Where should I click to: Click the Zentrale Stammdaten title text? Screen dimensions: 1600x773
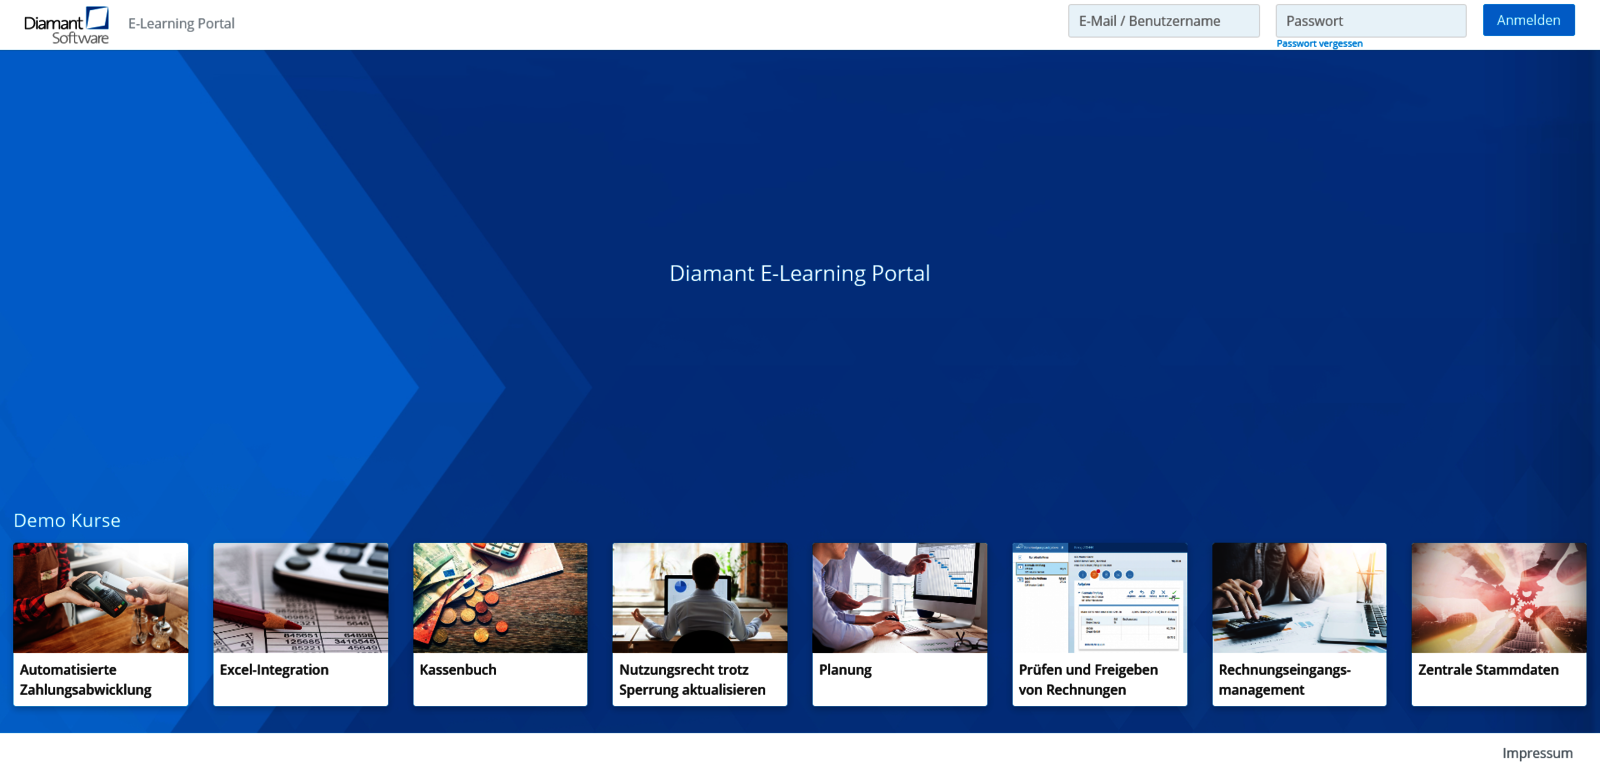pos(1488,670)
